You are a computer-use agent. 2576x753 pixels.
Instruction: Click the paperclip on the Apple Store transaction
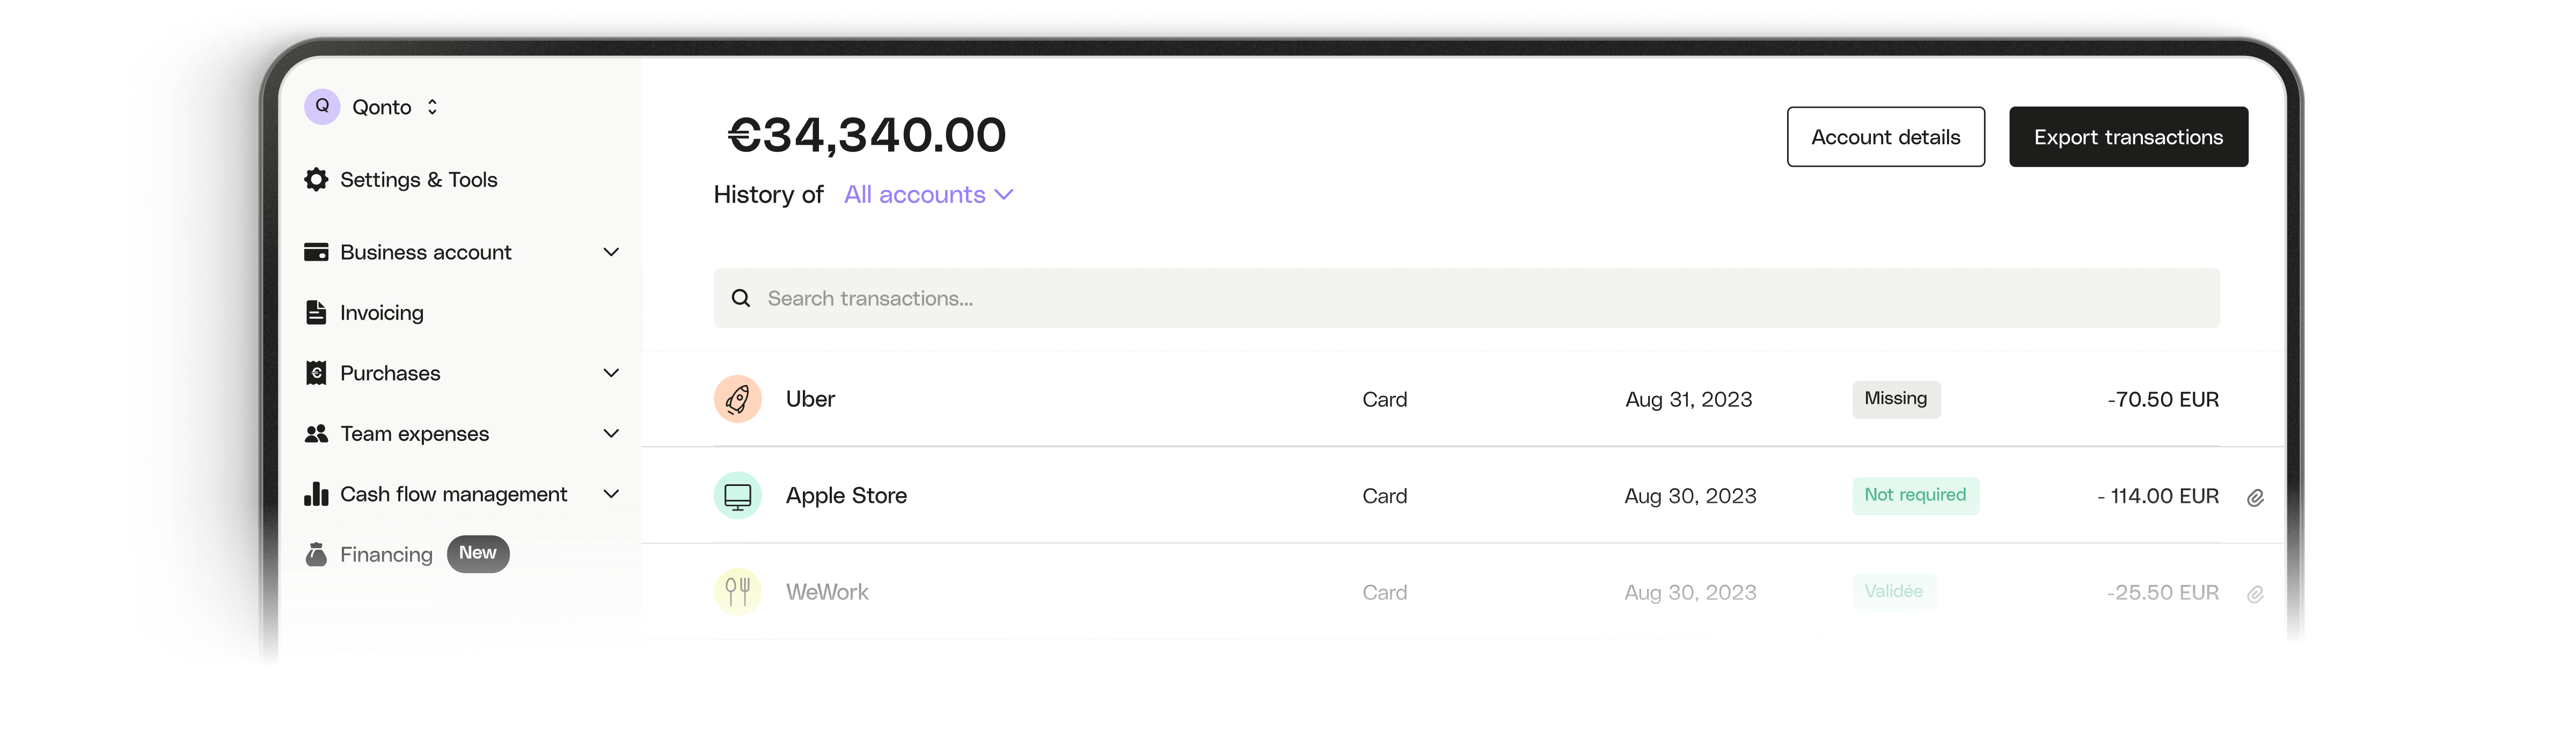[2257, 496]
